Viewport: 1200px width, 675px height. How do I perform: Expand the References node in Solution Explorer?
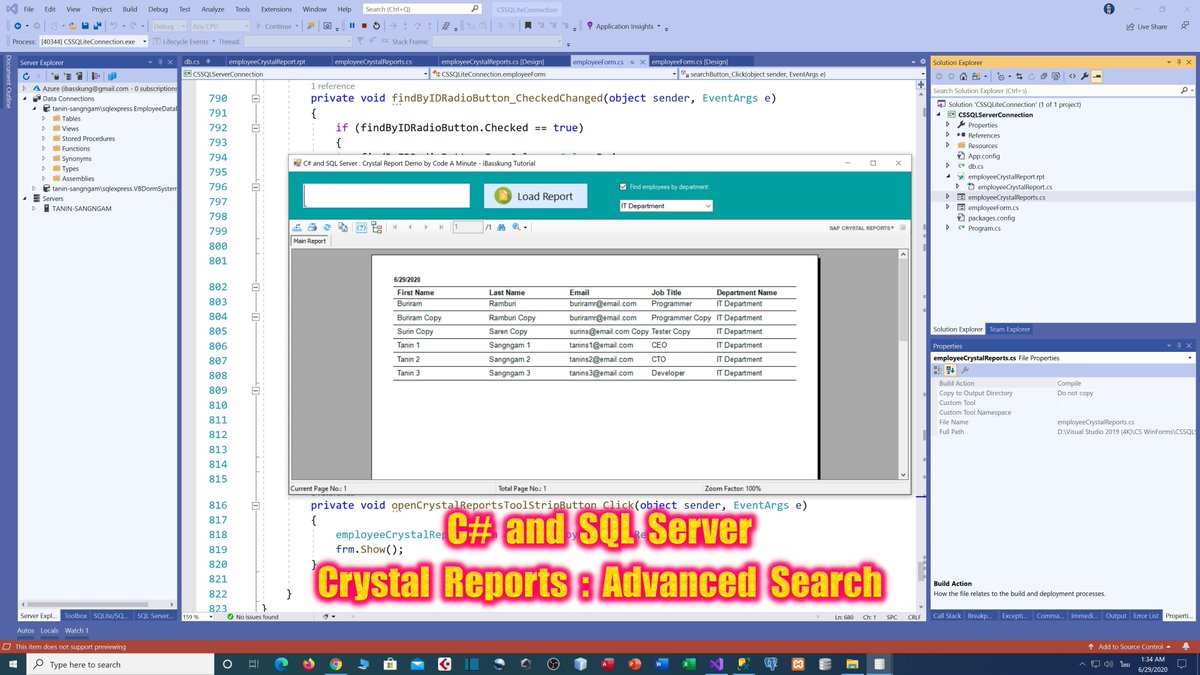949,135
